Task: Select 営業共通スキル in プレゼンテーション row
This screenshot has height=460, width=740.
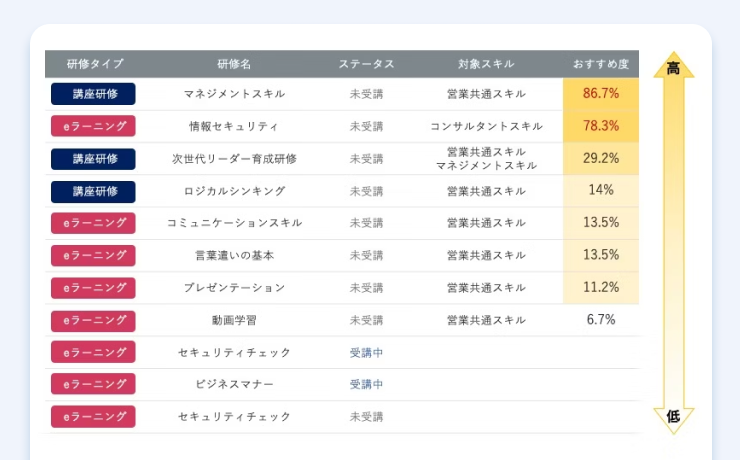Action: (486, 288)
